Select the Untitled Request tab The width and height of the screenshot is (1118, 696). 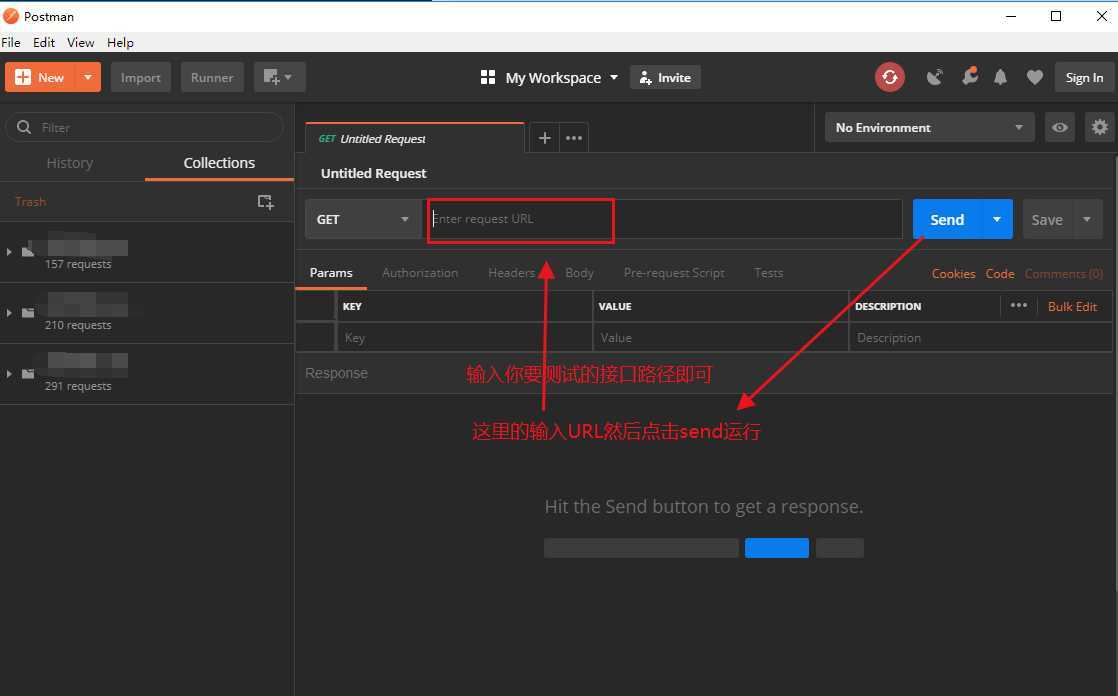pyautogui.click(x=414, y=138)
